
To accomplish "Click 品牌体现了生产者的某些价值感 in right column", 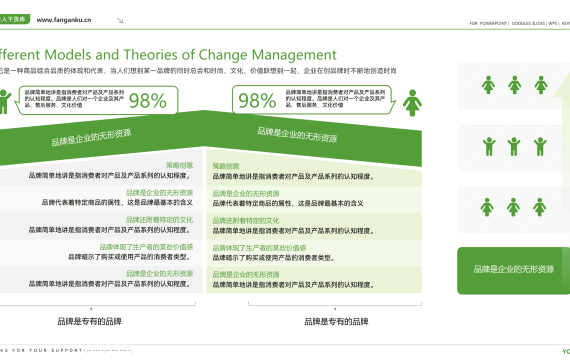I will pyautogui.click(x=259, y=248).
